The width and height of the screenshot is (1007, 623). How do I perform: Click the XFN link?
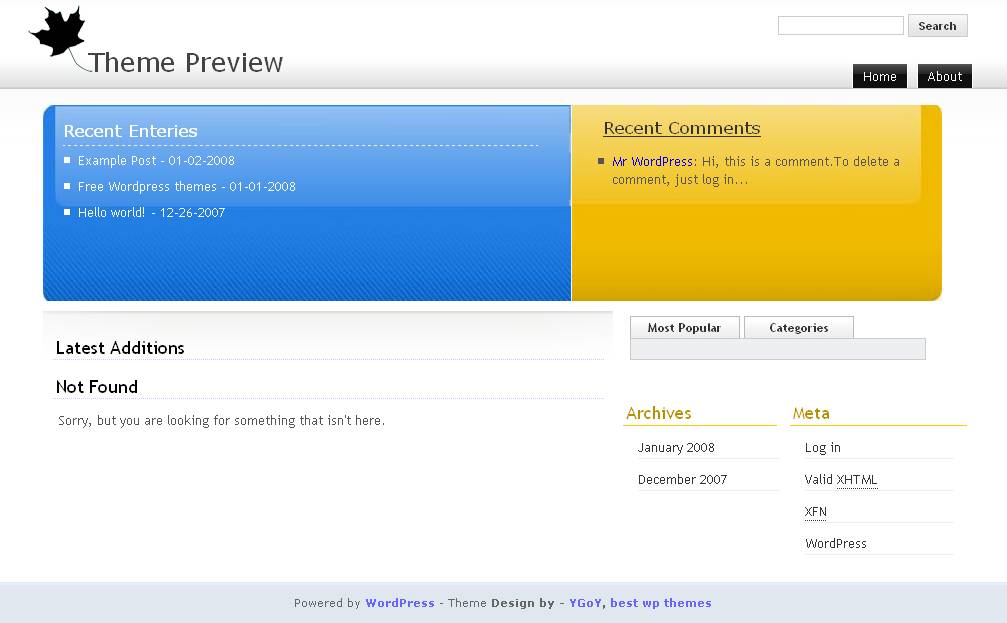tap(815, 511)
